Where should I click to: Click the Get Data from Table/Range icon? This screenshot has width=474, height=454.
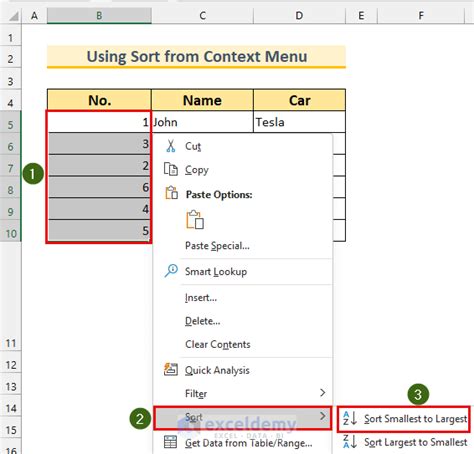pos(170,442)
